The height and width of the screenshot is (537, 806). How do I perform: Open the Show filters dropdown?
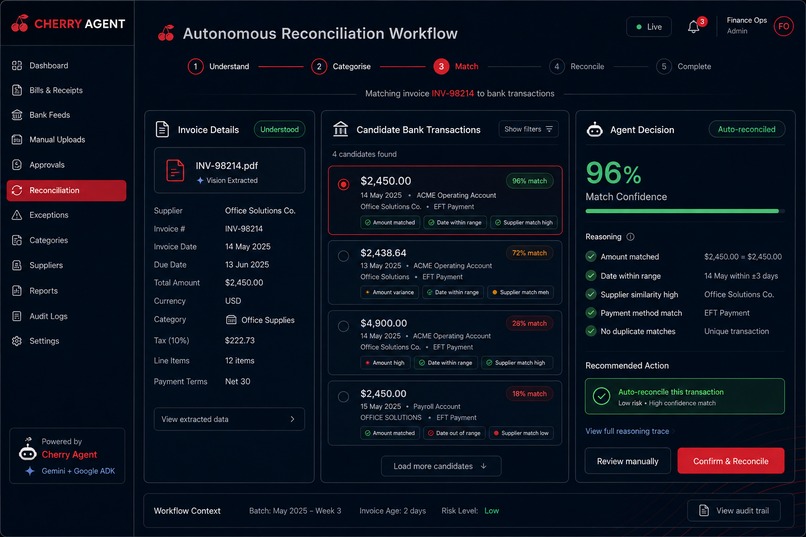(x=528, y=129)
